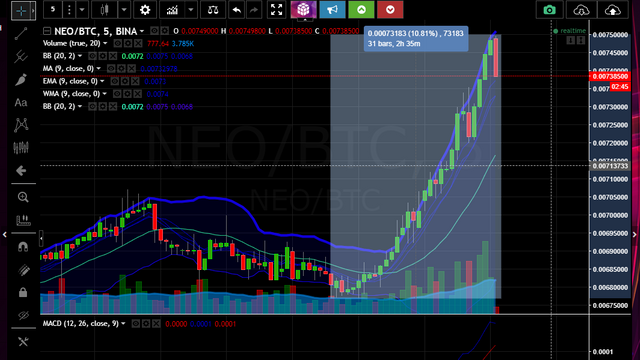Open interval options three-dot button
This screenshot has width=640, height=360.
[x=69, y=10]
